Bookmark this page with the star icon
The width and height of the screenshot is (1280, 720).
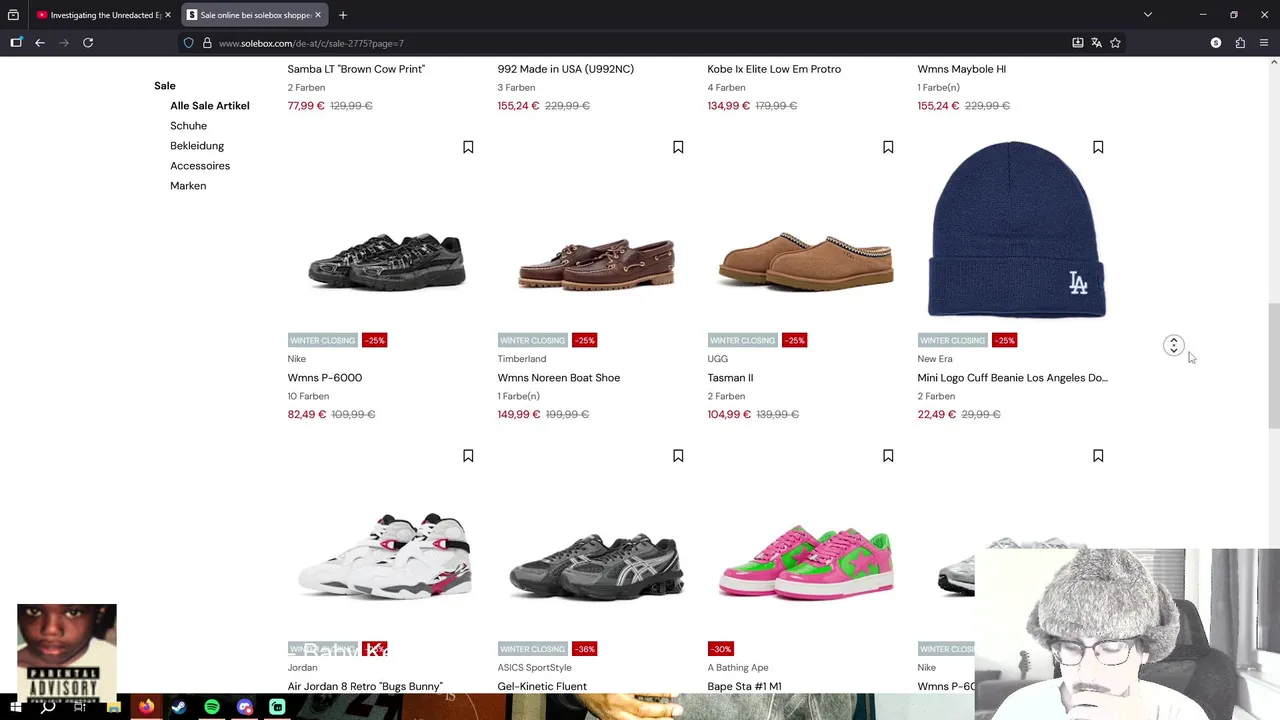1115,43
